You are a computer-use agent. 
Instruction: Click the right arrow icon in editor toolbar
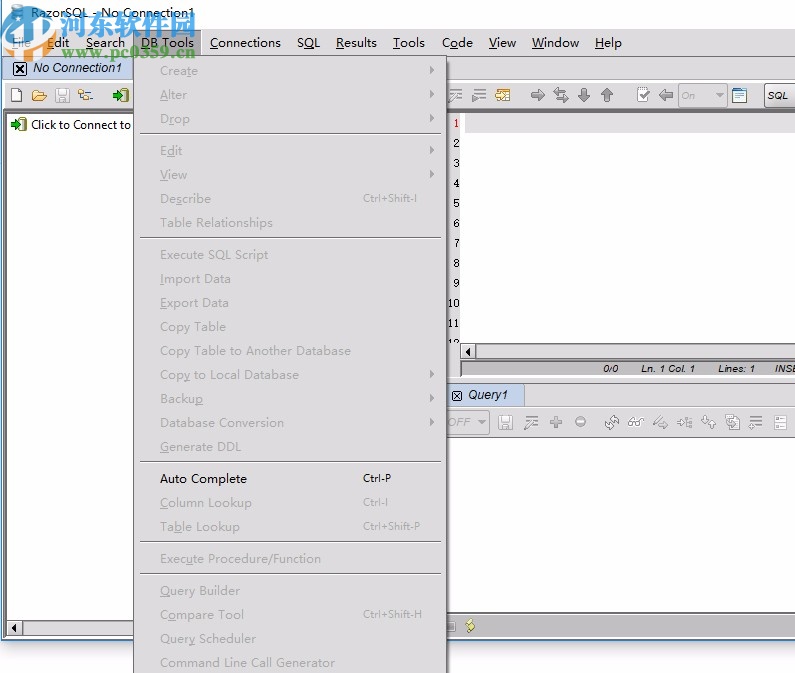537,95
